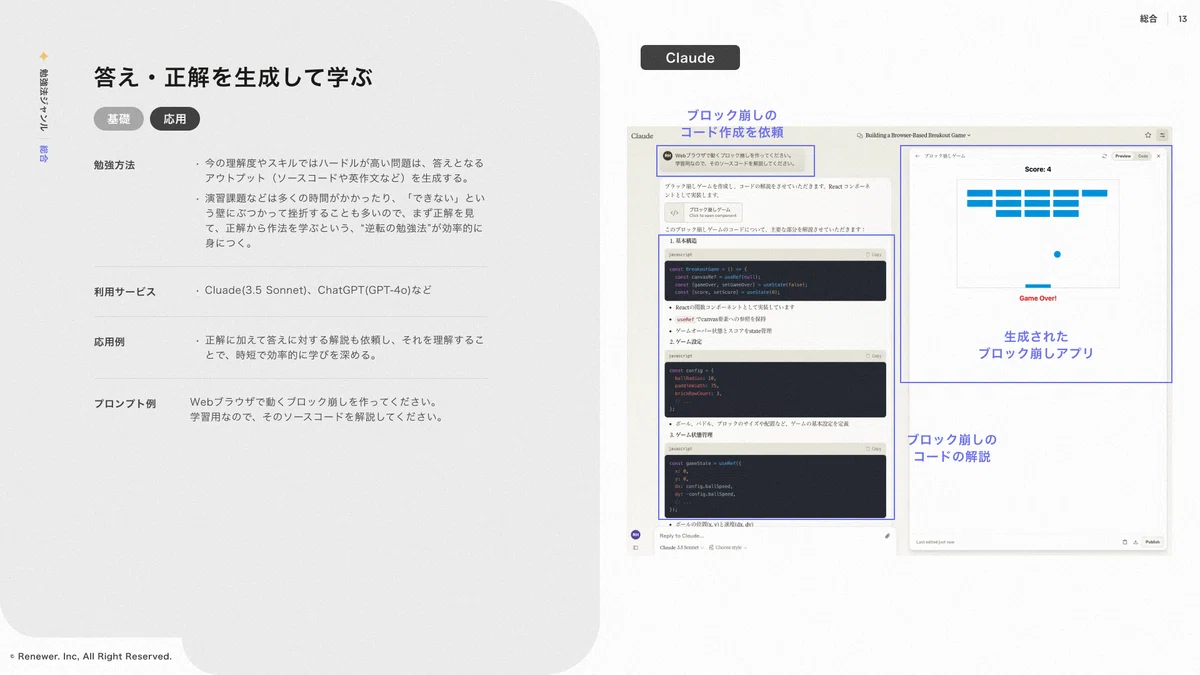Image resolution: width=1200 pixels, height=675 pixels.
Task: Select the 基礎 tag on the slide
Action: (x=119, y=119)
